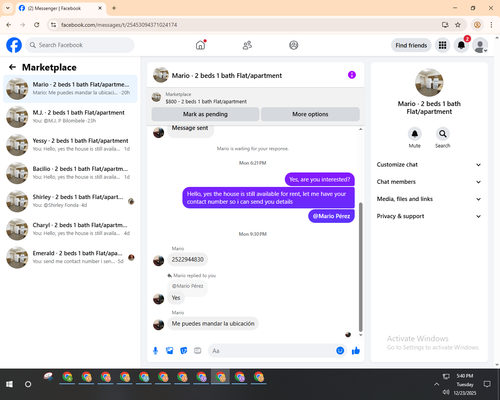
Task: Open Bacilio conversation in the list
Action: pos(70,173)
